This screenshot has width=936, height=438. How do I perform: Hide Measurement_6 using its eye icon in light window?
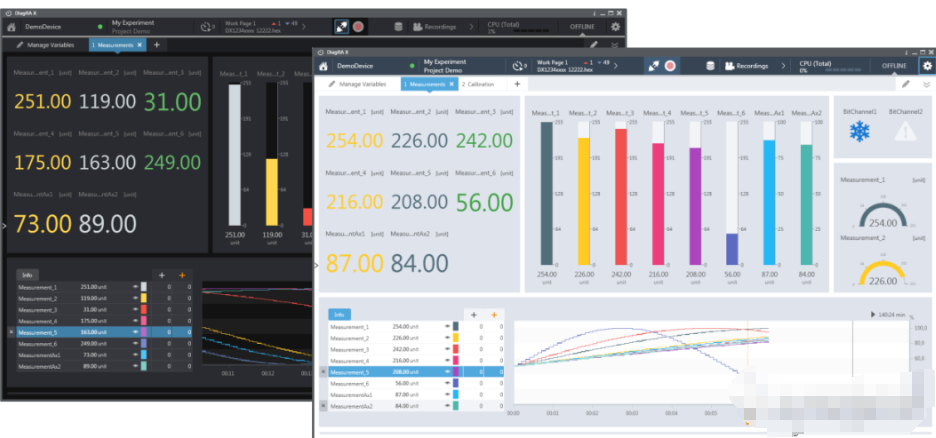tap(447, 383)
